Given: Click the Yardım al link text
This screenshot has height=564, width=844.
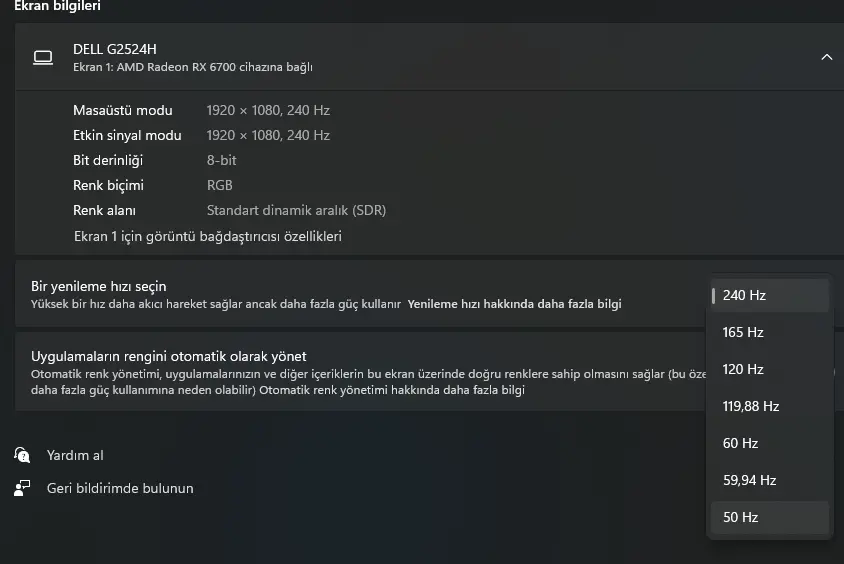Looking at the screenshot, I should (75, 455).
